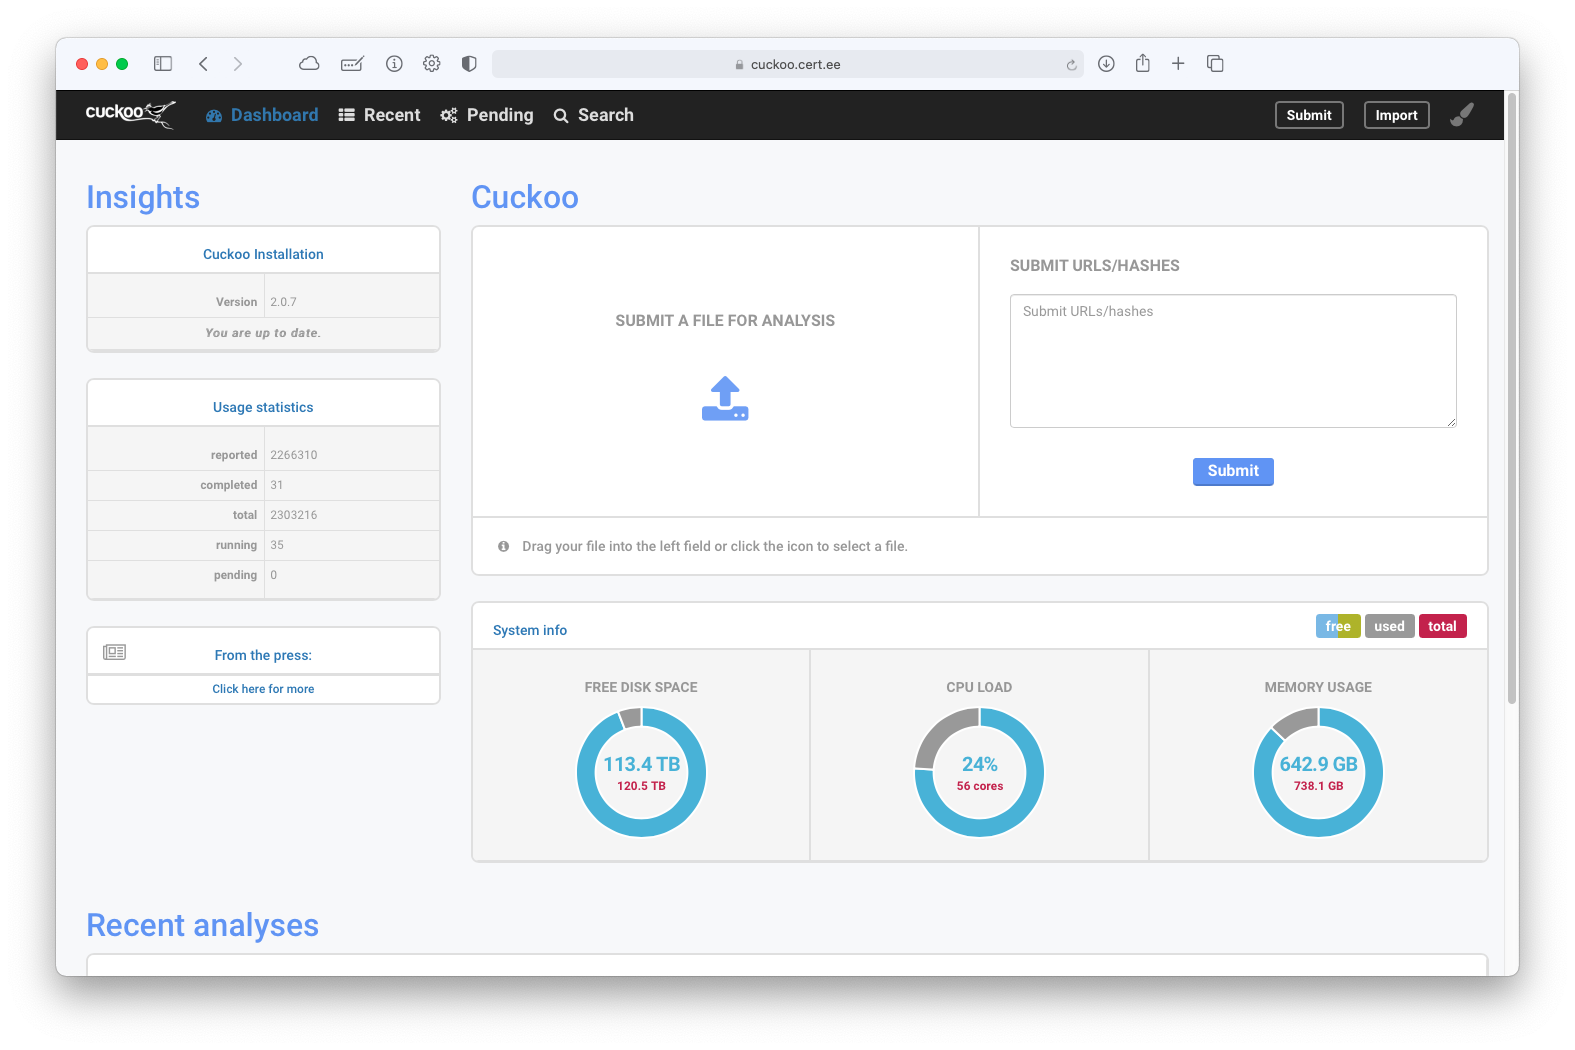Click the paintbrush theme icon
This screenshot has width=1575, height=1050.
click(1462, 115)
